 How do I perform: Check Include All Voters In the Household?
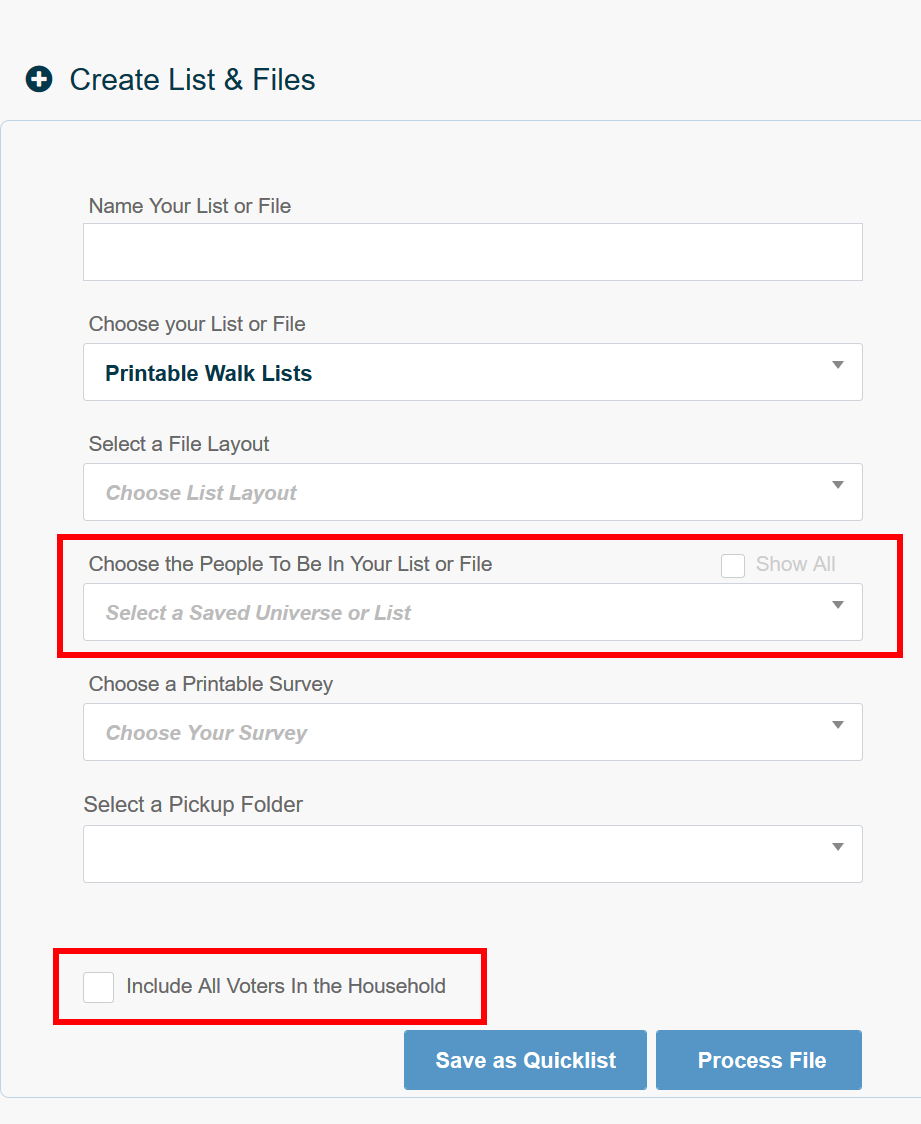(98, 986)
